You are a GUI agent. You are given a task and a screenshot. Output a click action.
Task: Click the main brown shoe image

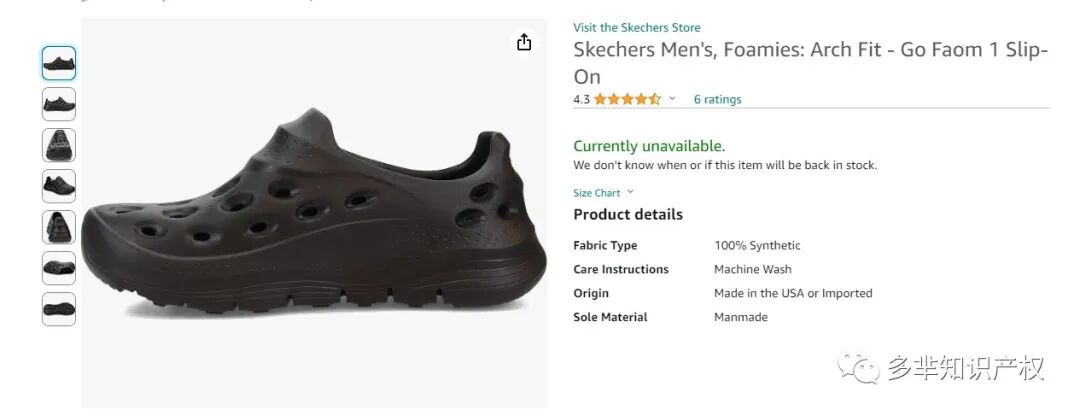[x=314, y=214]
